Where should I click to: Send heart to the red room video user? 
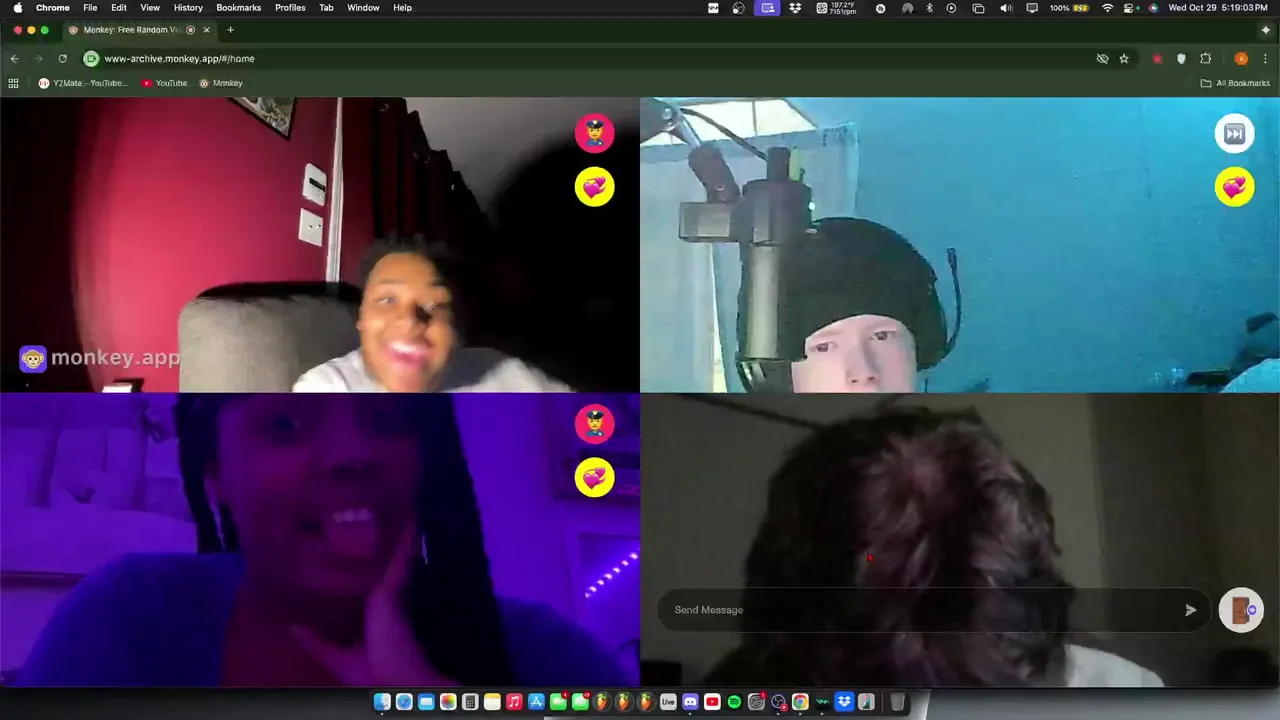tap(594, 187)
